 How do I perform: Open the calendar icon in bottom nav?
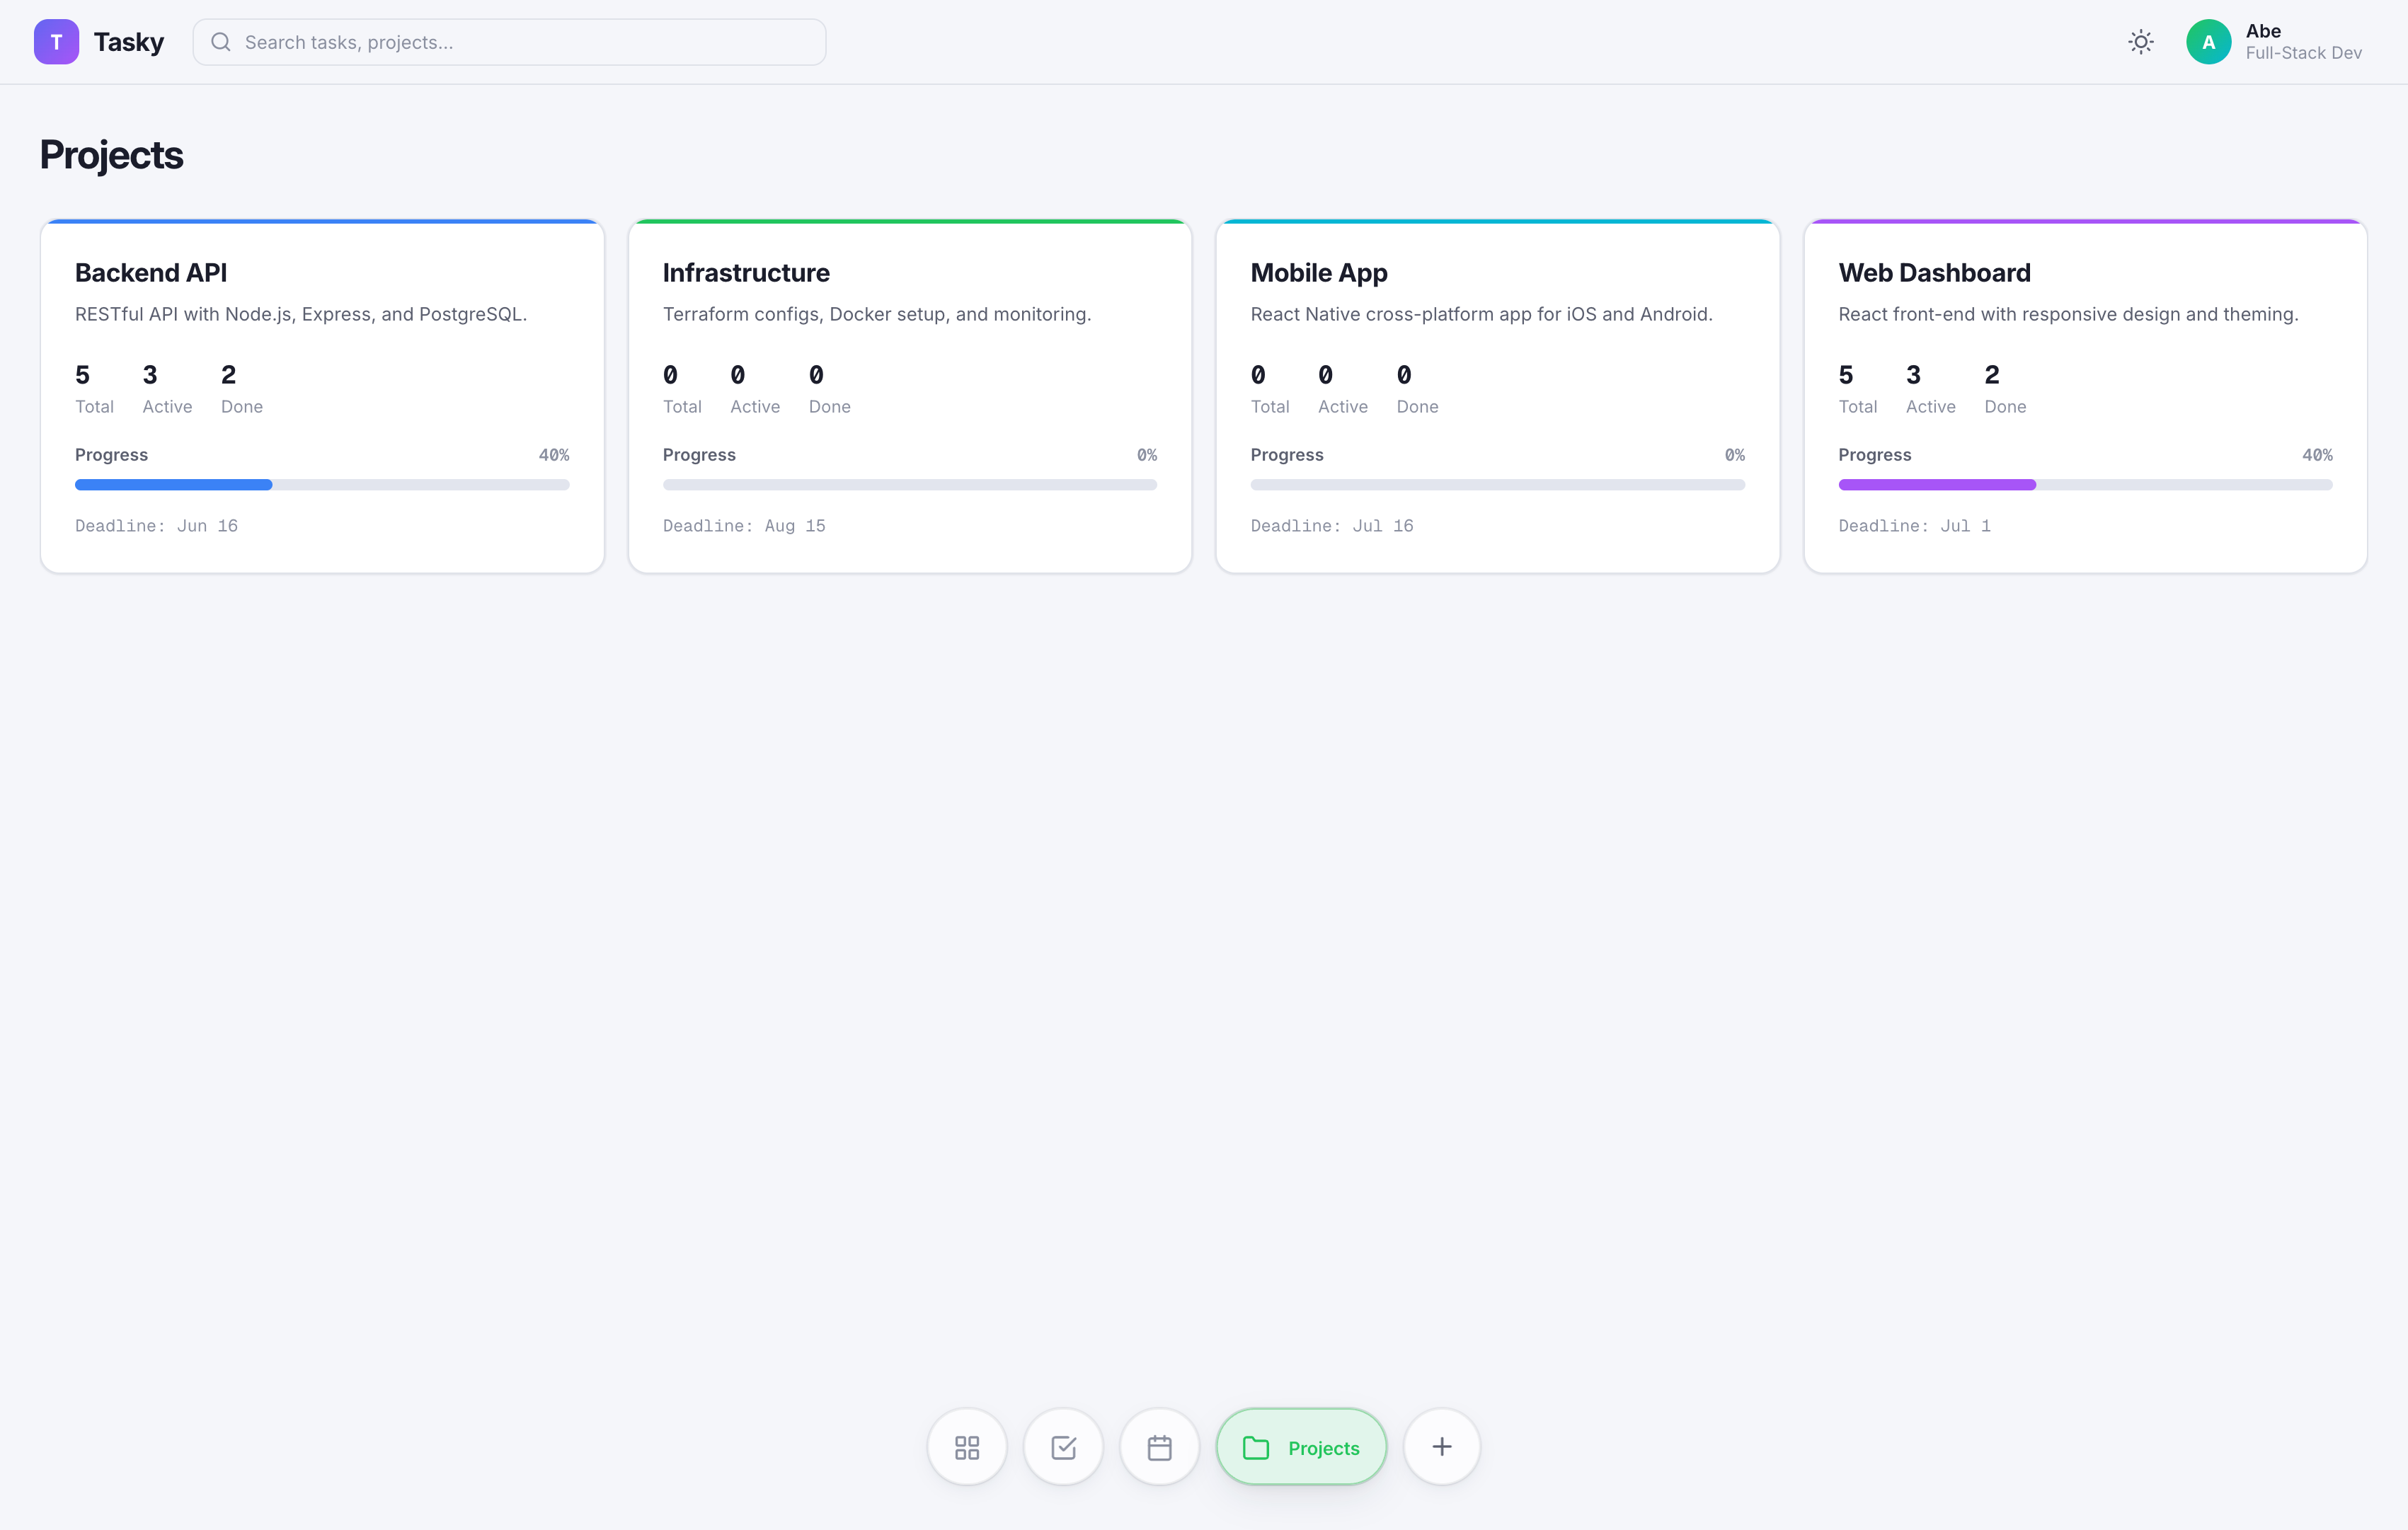tap(1159, 1447)
